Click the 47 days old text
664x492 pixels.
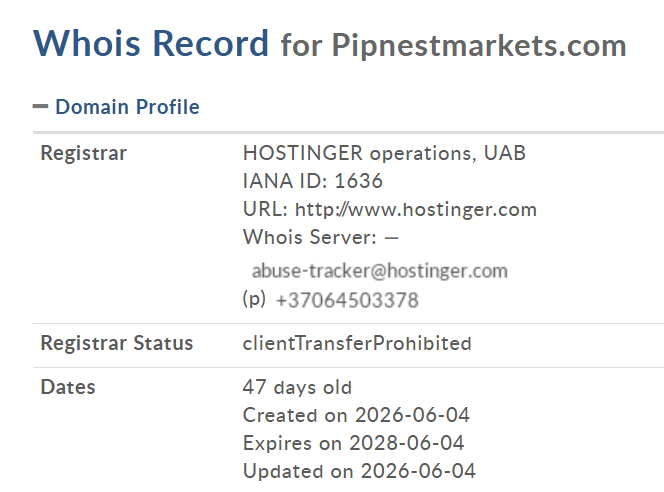[297, 387]
